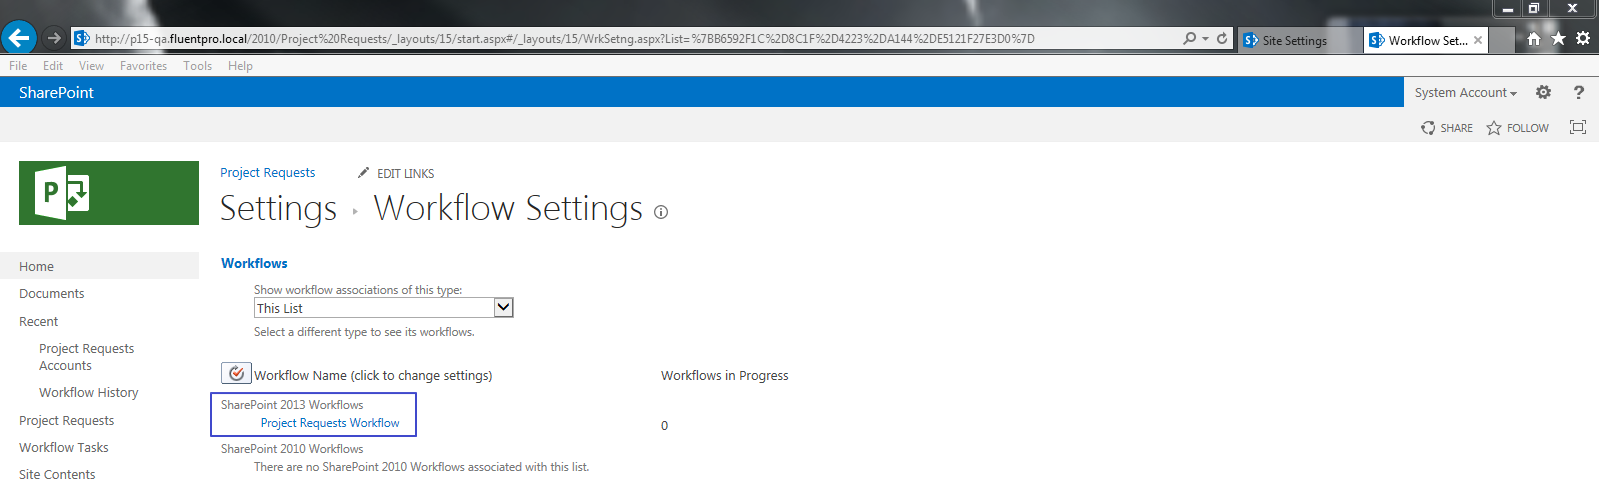Click the SharePoint suite bar link

[x=56, y=92]
